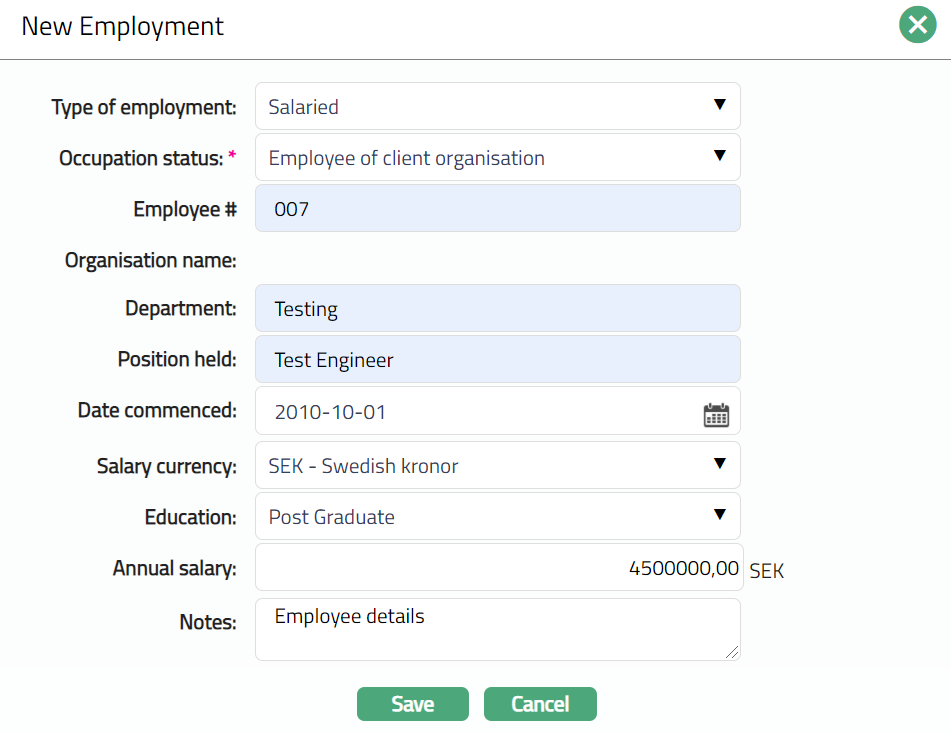
Task: Focus the Annual salary amount field
Action: [x=497, y=568]
